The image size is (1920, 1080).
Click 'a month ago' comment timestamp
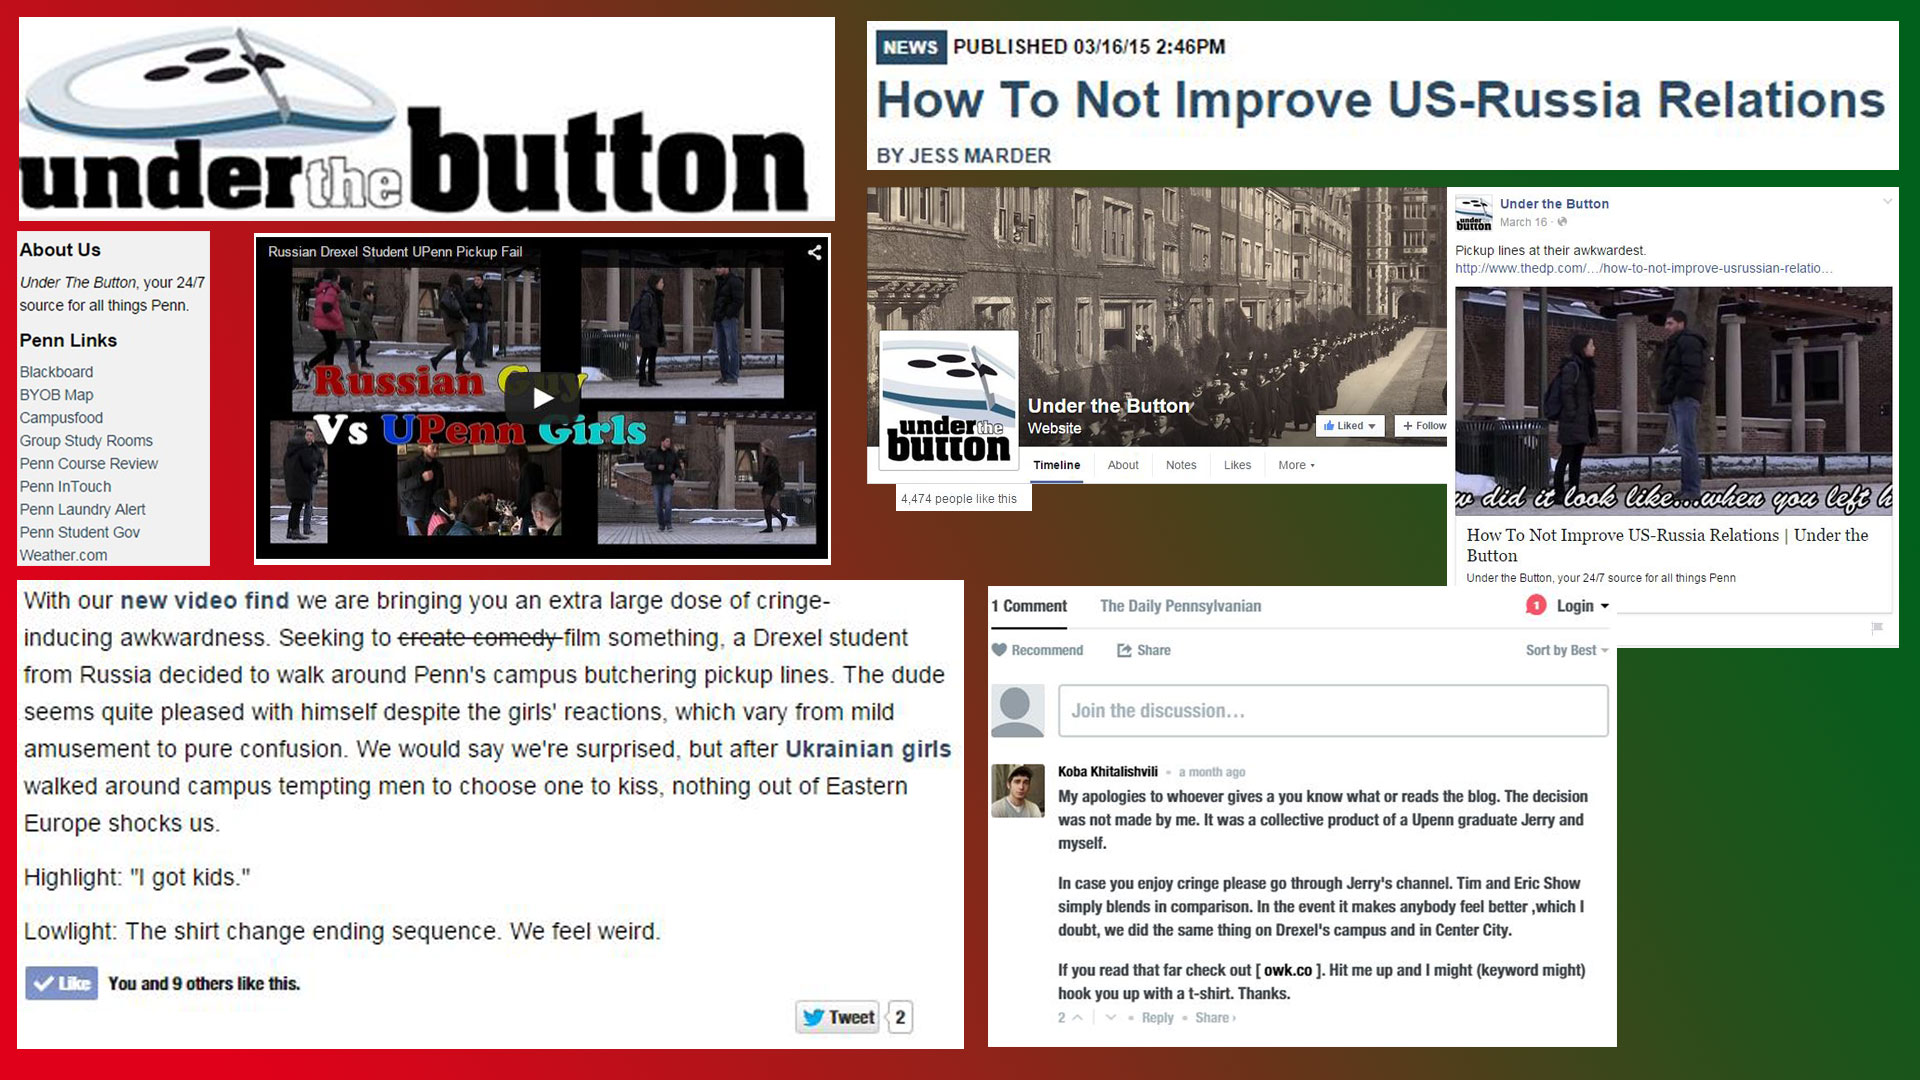pyautogui.click(x=1212, y=772)
